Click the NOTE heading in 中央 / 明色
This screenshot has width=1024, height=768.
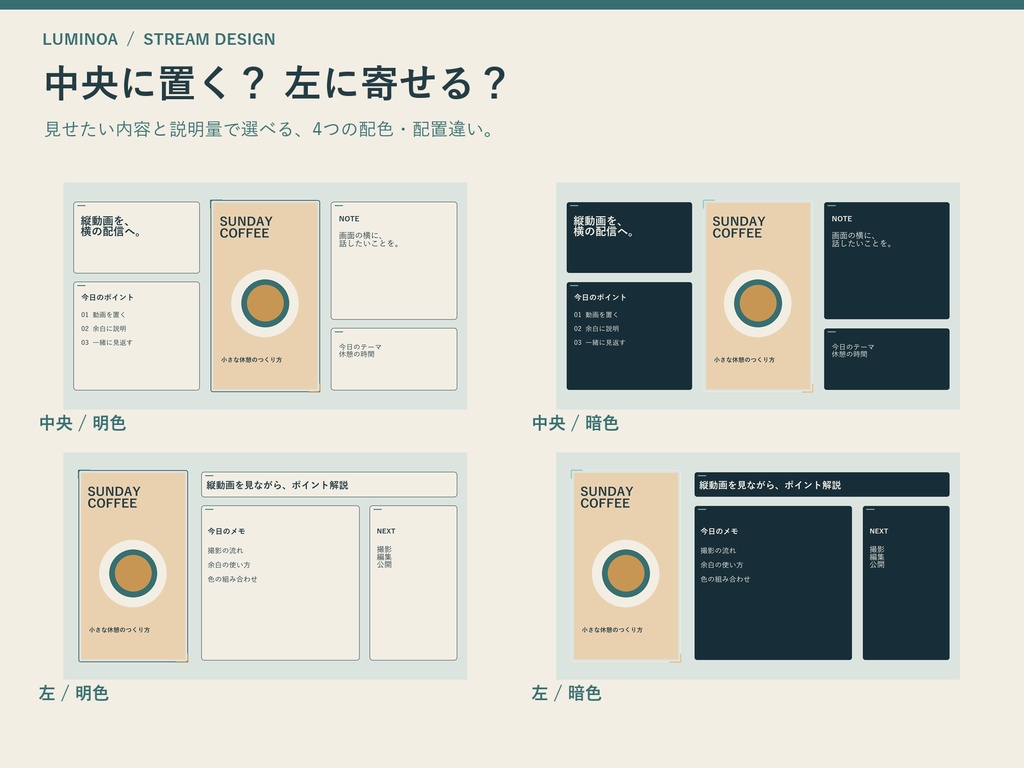349,219
